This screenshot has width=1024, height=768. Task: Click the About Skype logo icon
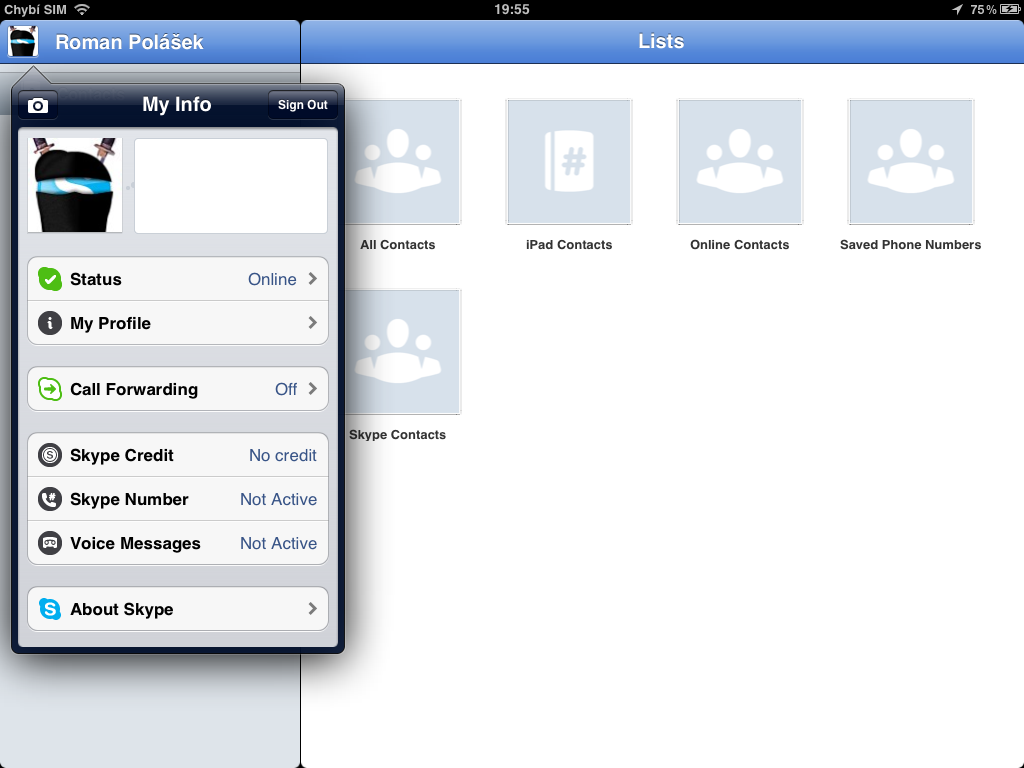[50, 609]
